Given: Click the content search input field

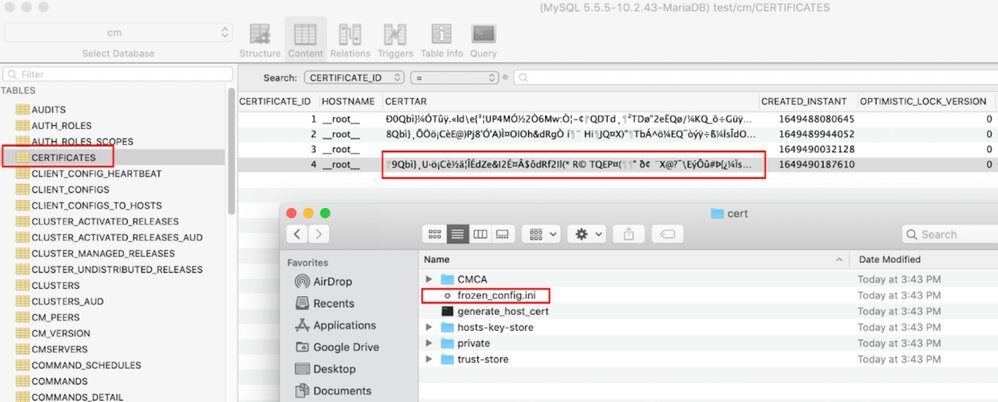Looking at the screenshot, I should (756, 78).
